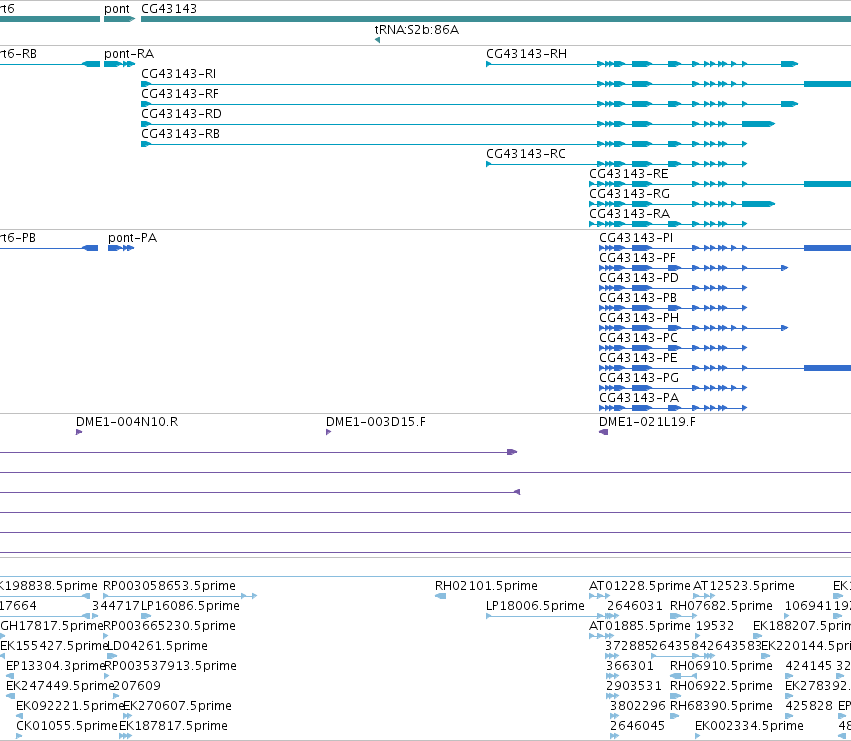Click the CG43143-PB protein label

pos(638,298)
